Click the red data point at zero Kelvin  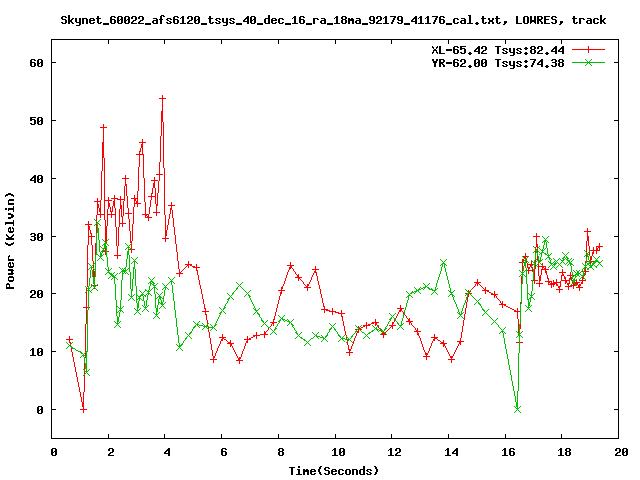coord(83,409)
